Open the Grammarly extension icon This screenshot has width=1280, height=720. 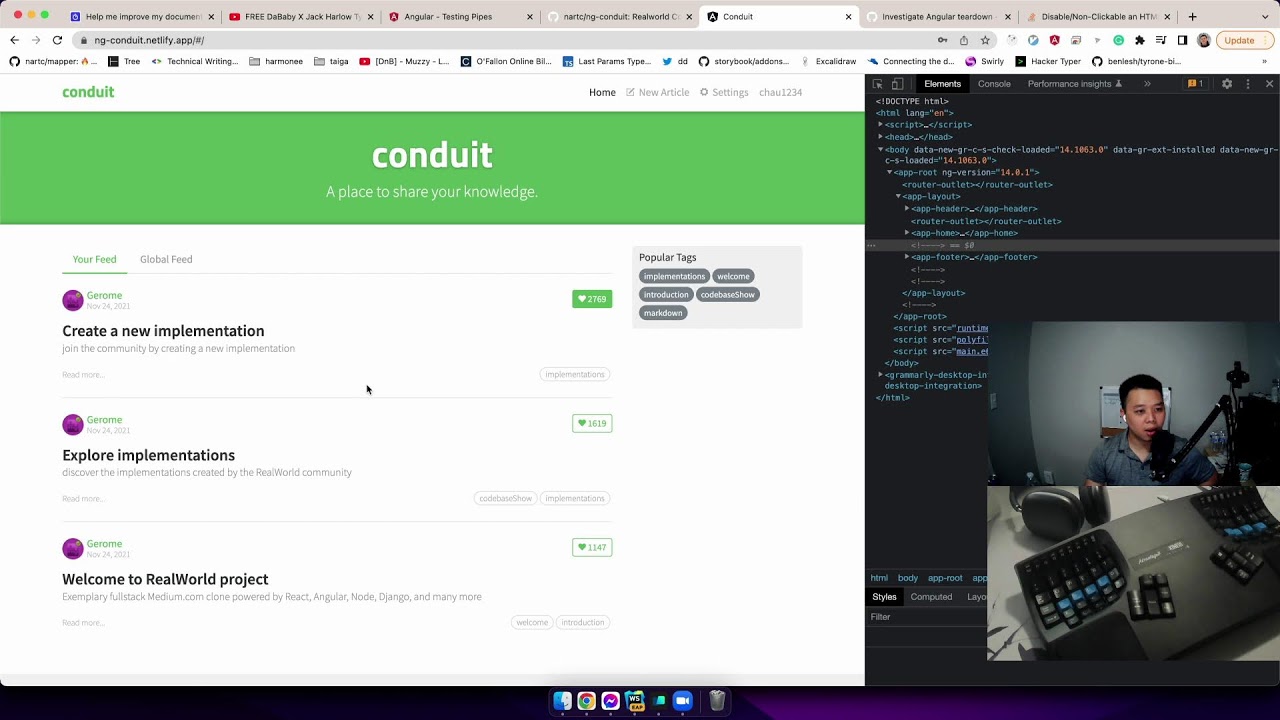click(1118, 40)
